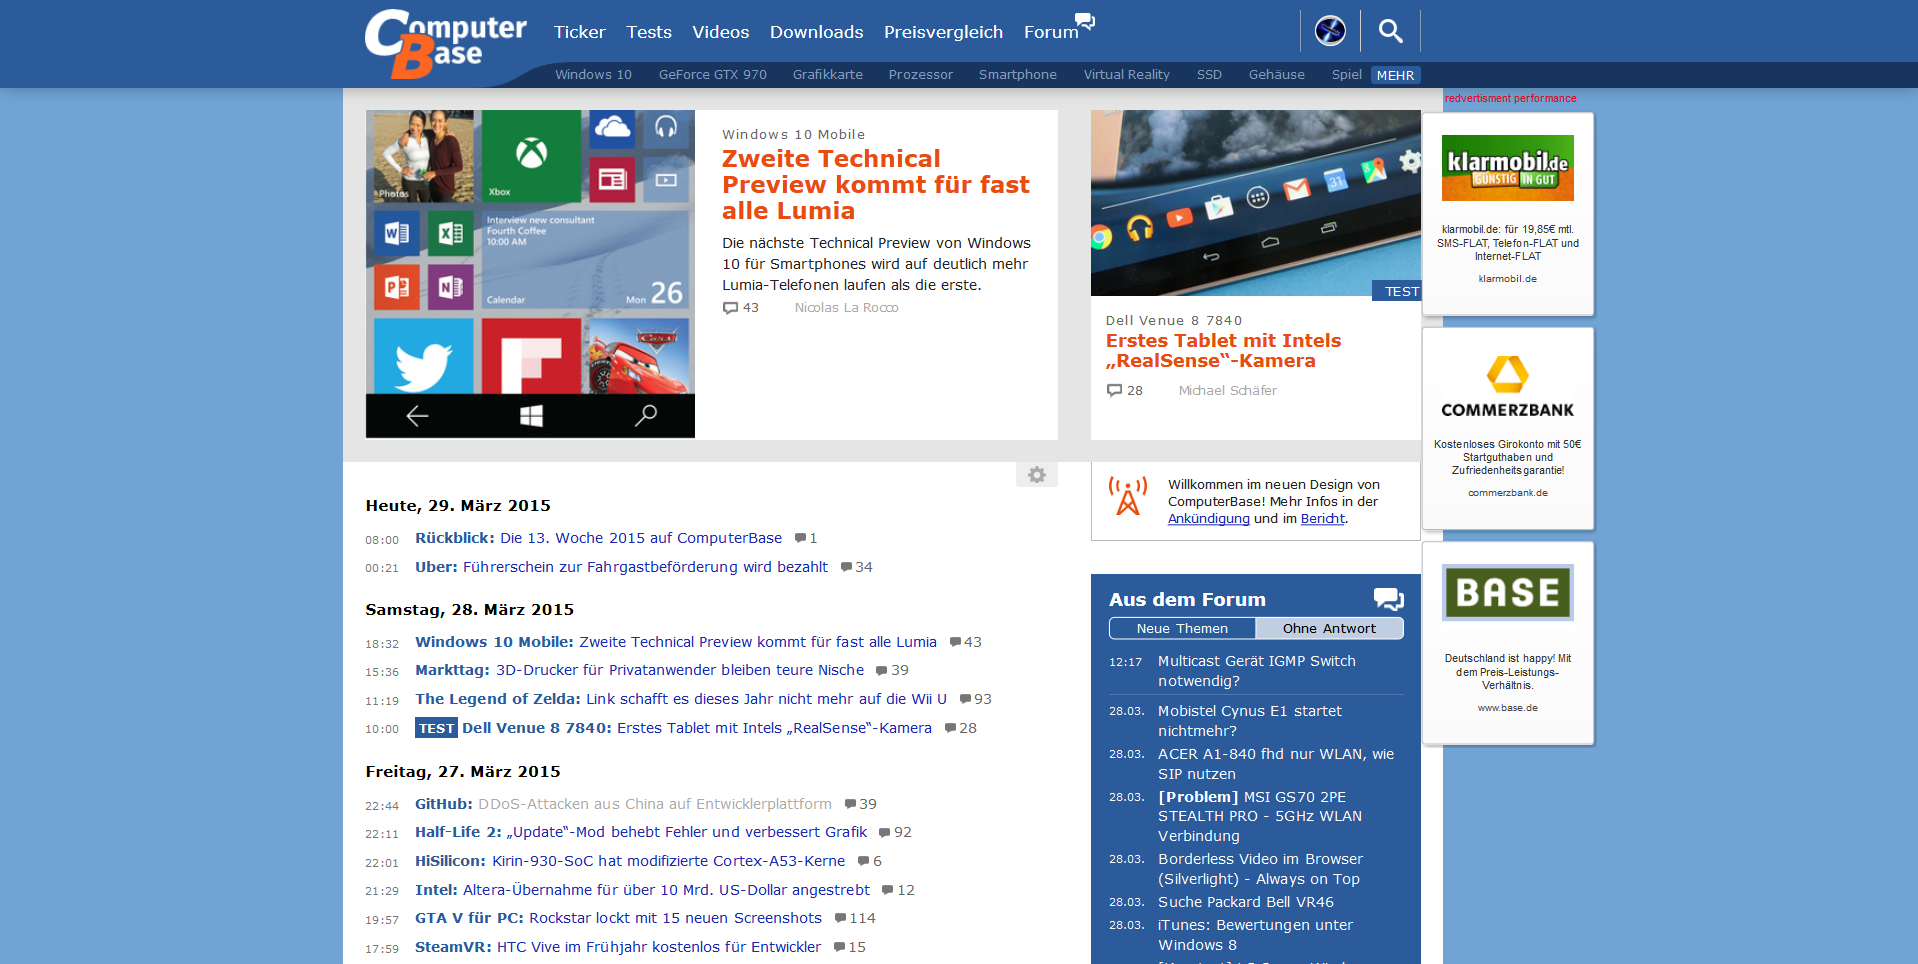
Task: Click the Windows 10 Mobile phone screenshot thumbnail
Action: click(x=530, y=274)
